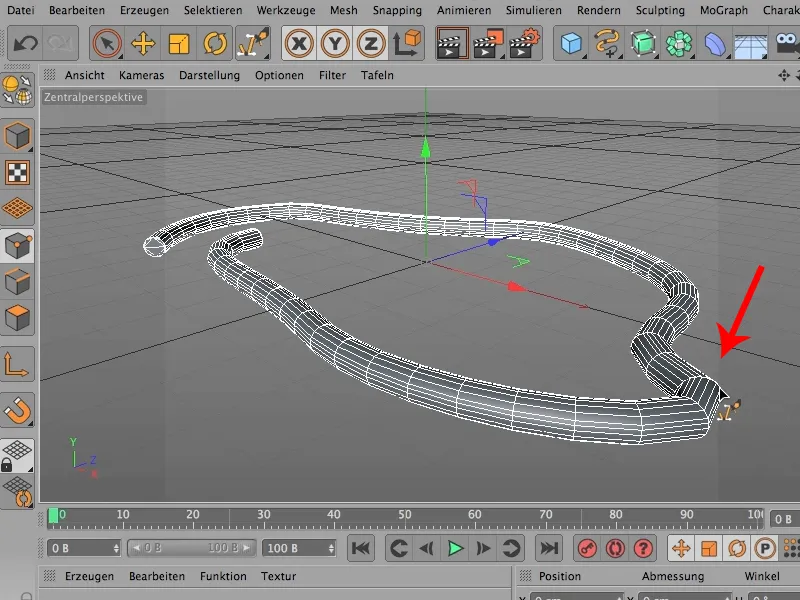Choose the recent tool spline pen icon
Image resolution: width=800 pixels, height=600 pixels.
[253, 43]
